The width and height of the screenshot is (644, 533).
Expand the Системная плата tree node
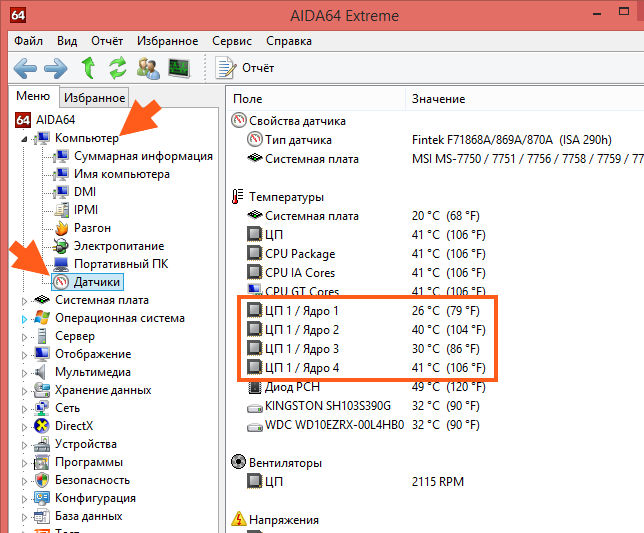coord(24,301)
